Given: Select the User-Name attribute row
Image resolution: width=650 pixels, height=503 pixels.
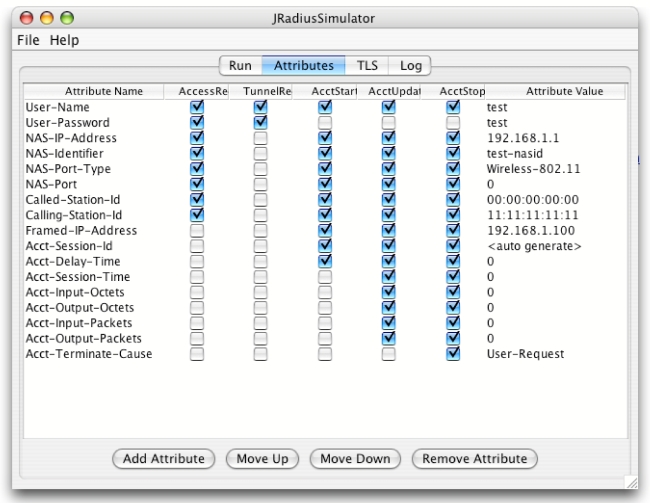Looking at the screenshot, I should click(x=325, y=107).
